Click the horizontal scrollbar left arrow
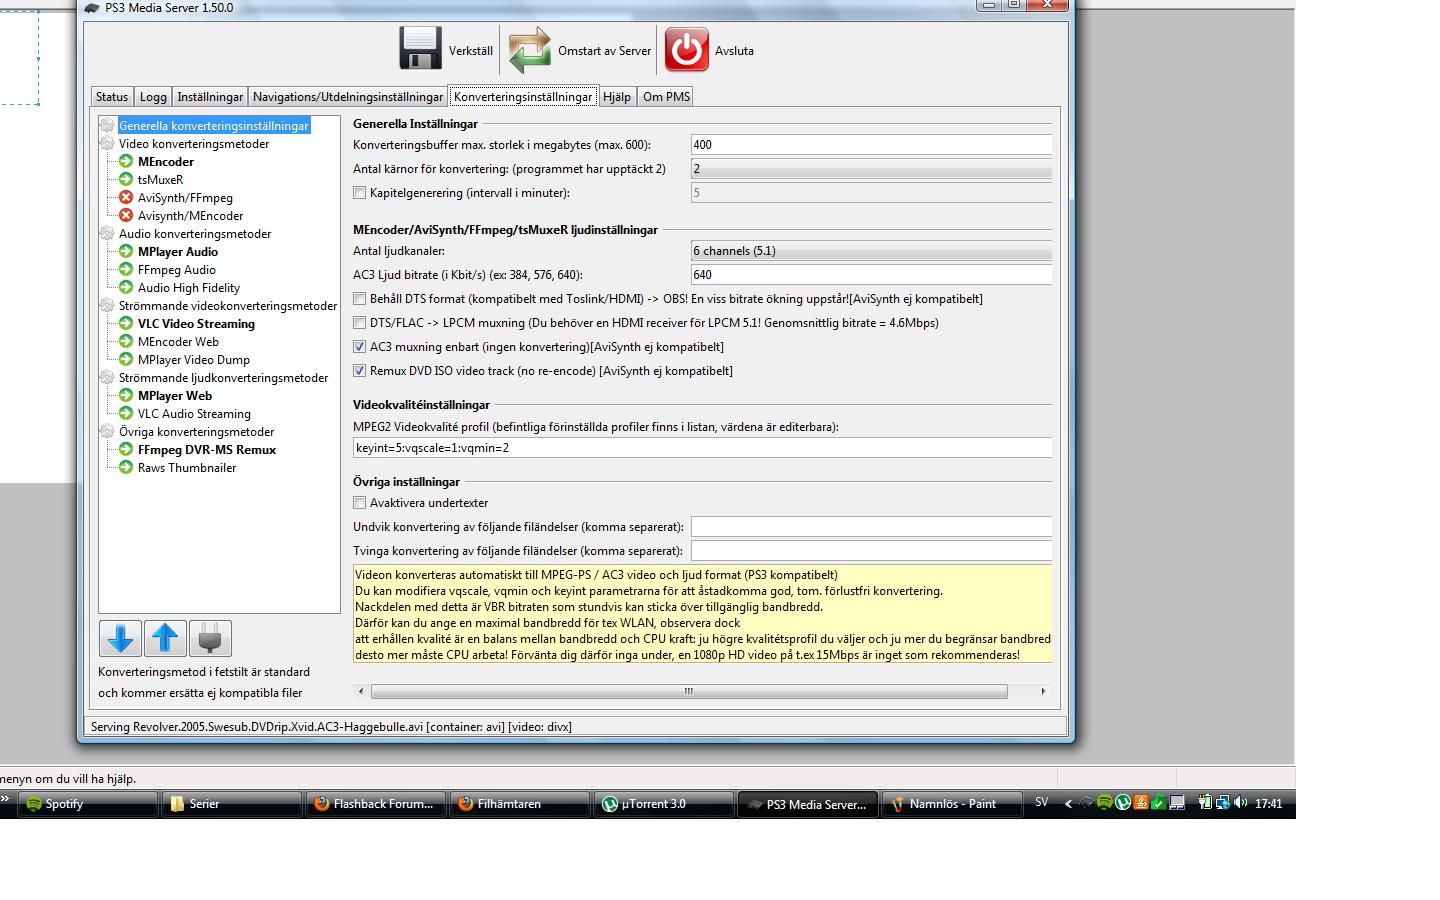Viewport: 1440px width, 900px height. [361, 691]
